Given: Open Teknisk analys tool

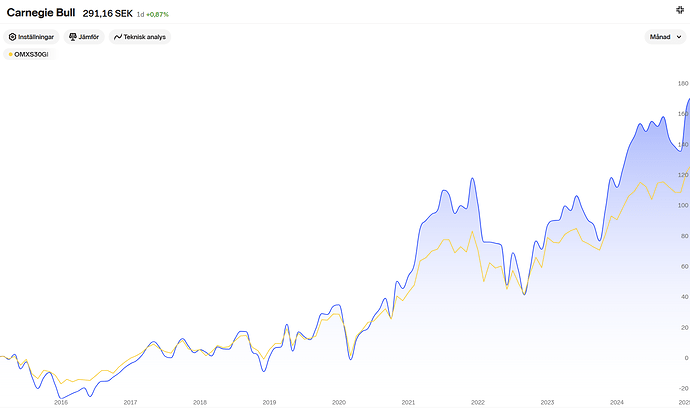Looking at the screenshot, I should (141, 37).
